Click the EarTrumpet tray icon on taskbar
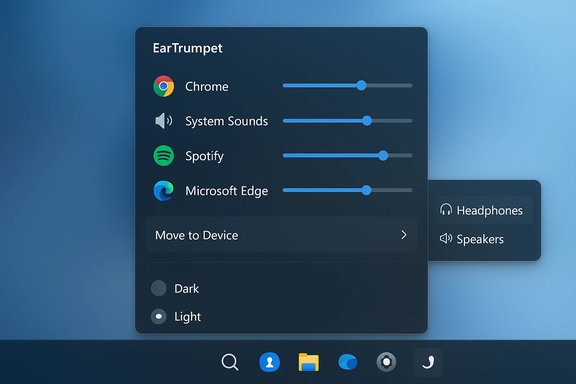This screenshot has height=384, width=576. tap(428, 362)
